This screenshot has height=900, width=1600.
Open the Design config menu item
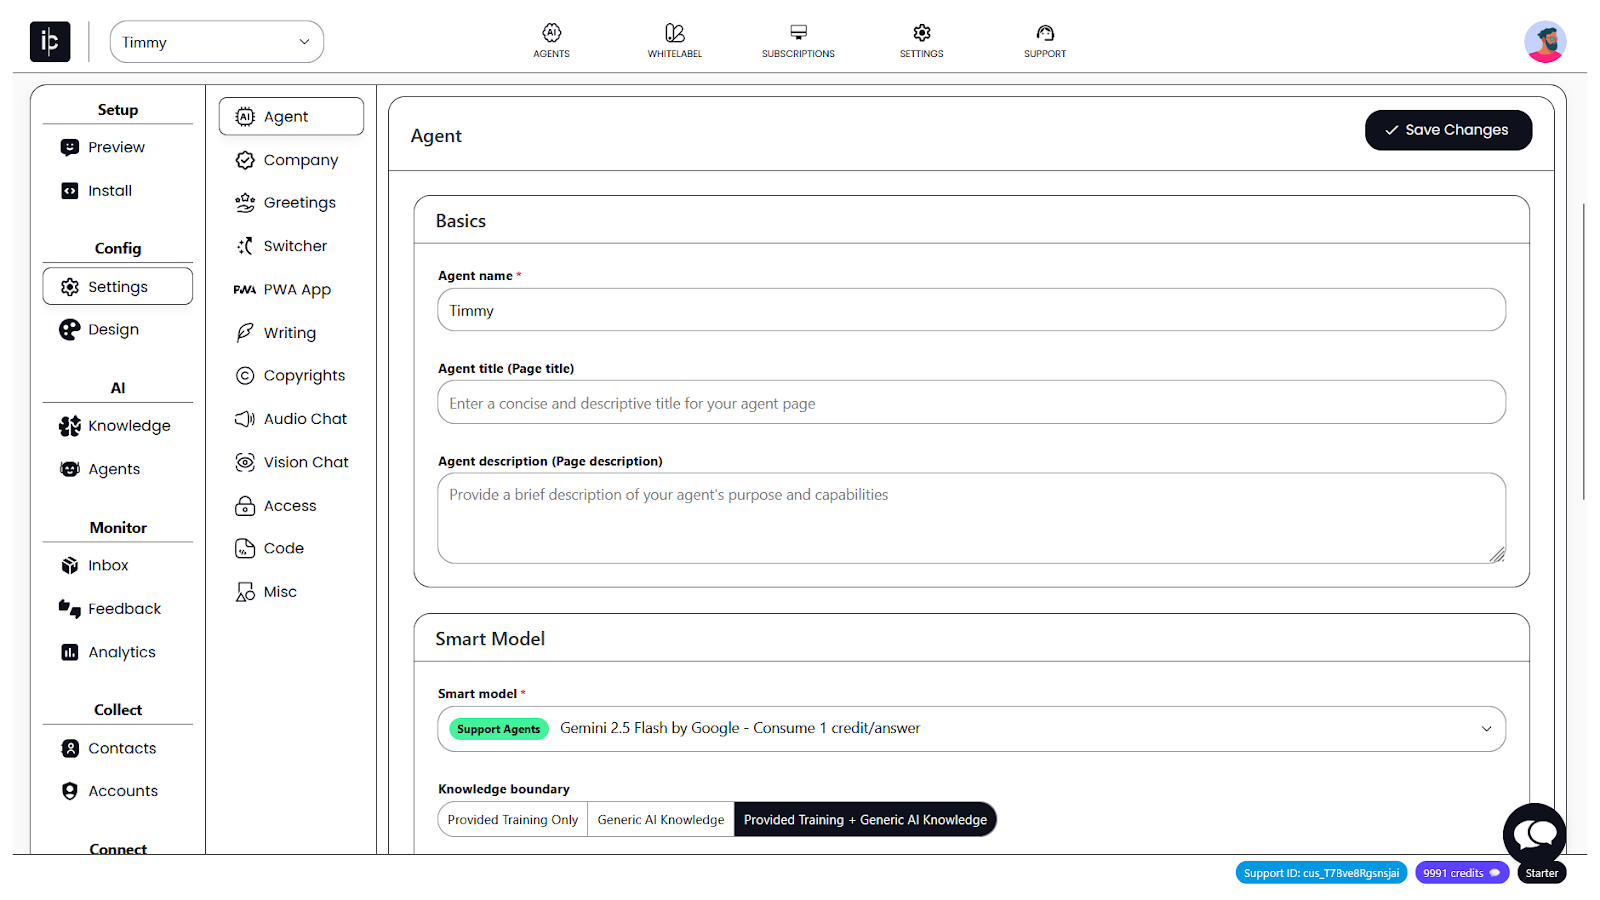(x=113, y=330)
